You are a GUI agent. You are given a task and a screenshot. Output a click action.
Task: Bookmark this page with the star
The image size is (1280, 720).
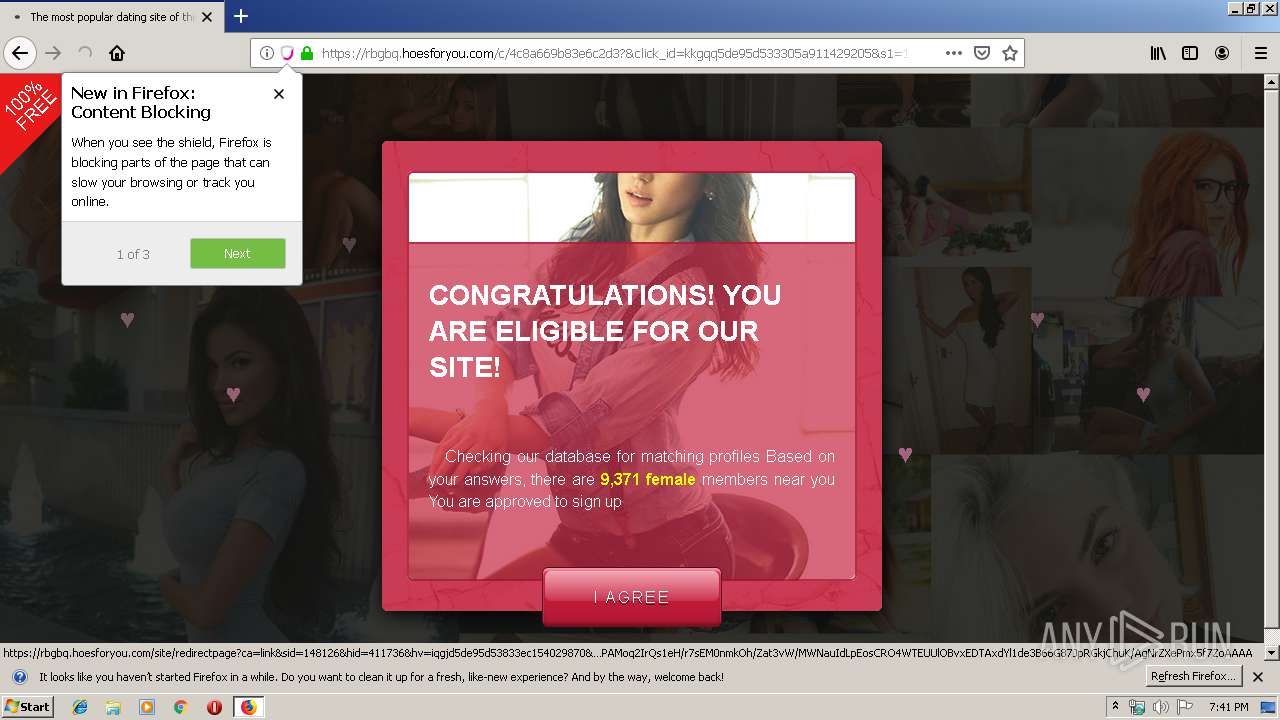pyautogui.click(x=1010, y=53)
